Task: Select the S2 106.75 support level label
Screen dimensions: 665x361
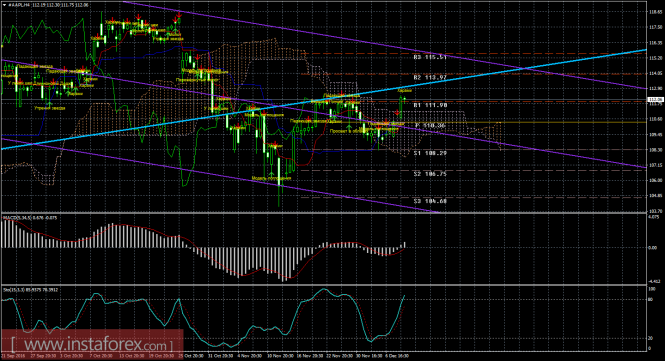Action: tap(430, 174)
